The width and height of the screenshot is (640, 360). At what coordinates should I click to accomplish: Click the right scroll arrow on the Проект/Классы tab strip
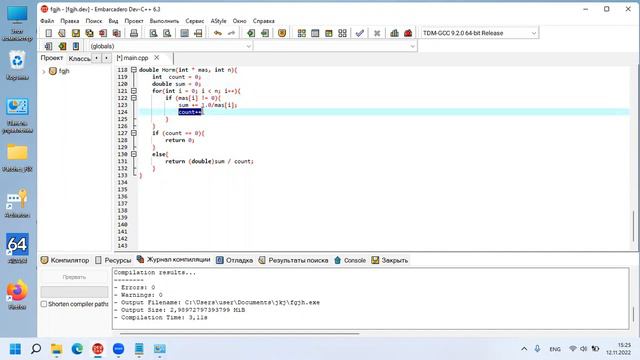[106, 58]
